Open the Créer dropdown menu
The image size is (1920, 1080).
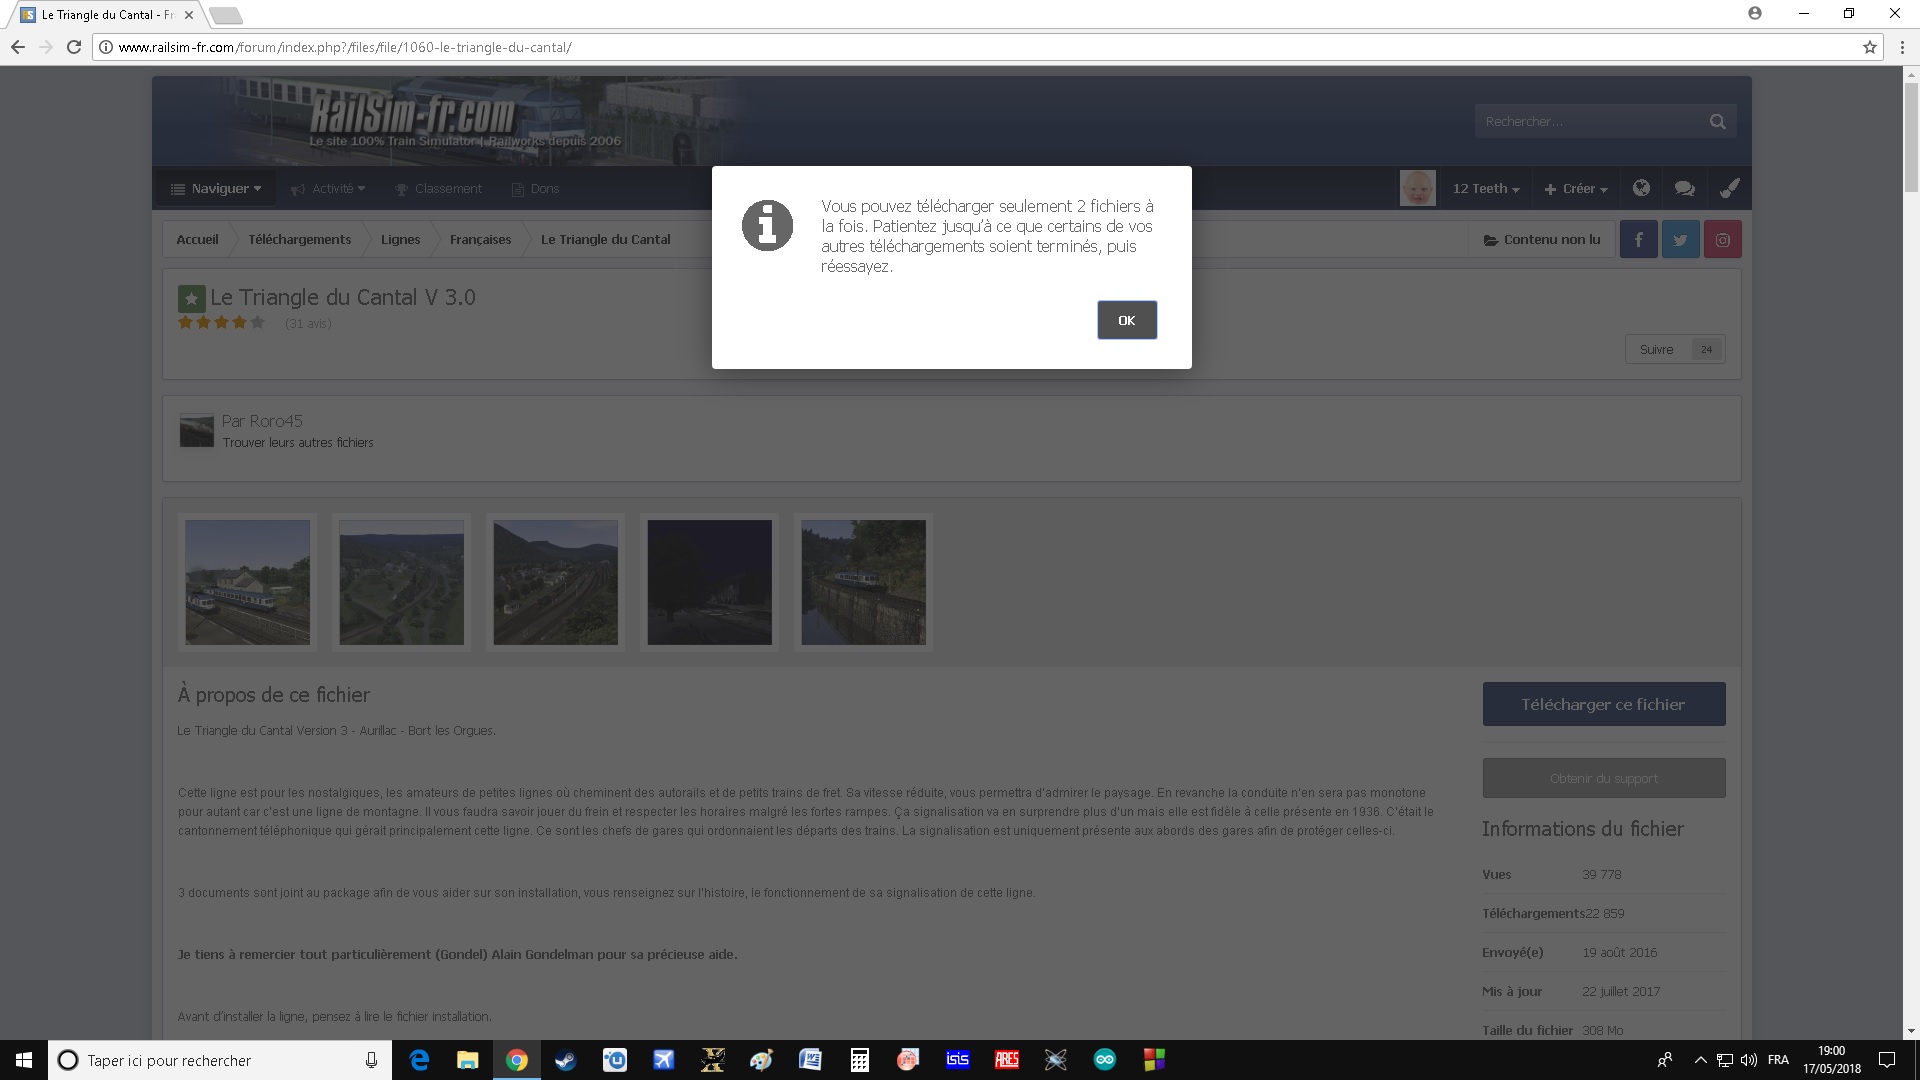pos(1576,188)
